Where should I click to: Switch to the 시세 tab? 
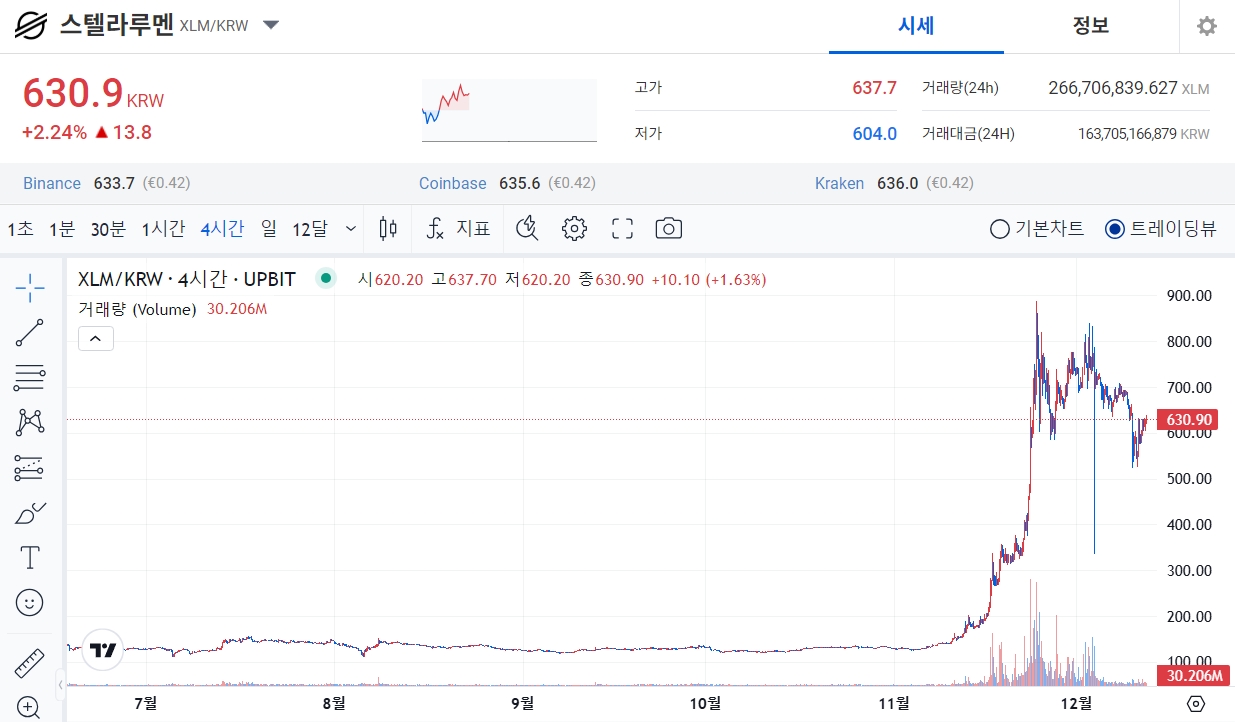coord(916,26)
